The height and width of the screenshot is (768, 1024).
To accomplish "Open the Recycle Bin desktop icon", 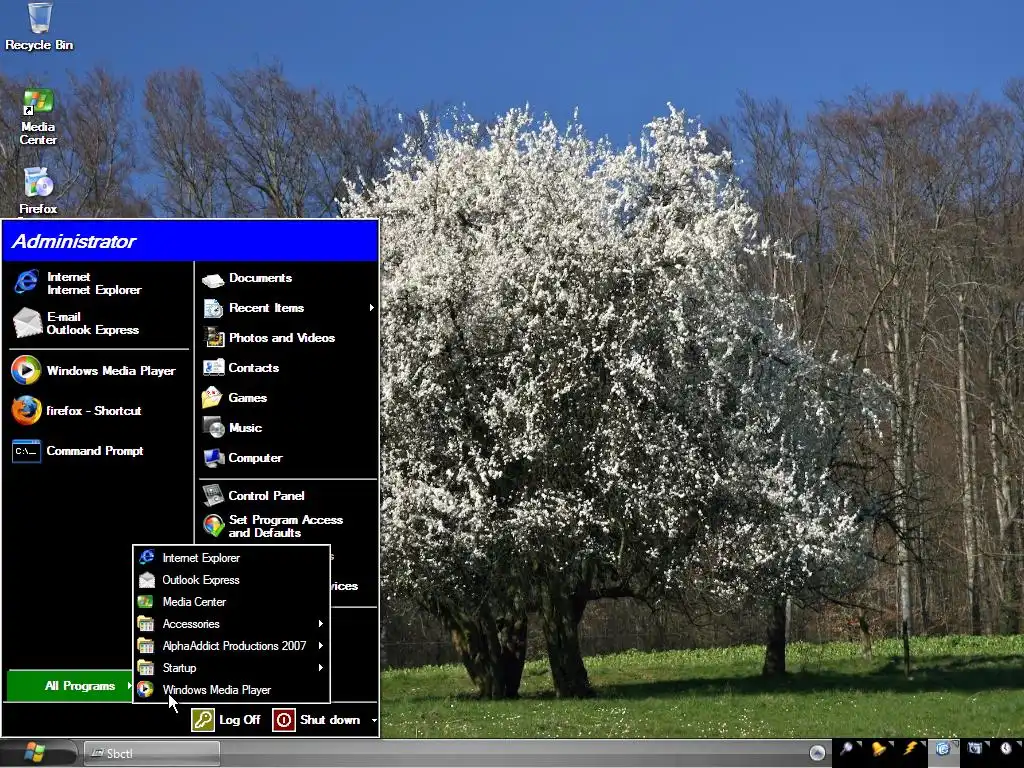I will 39,27.
